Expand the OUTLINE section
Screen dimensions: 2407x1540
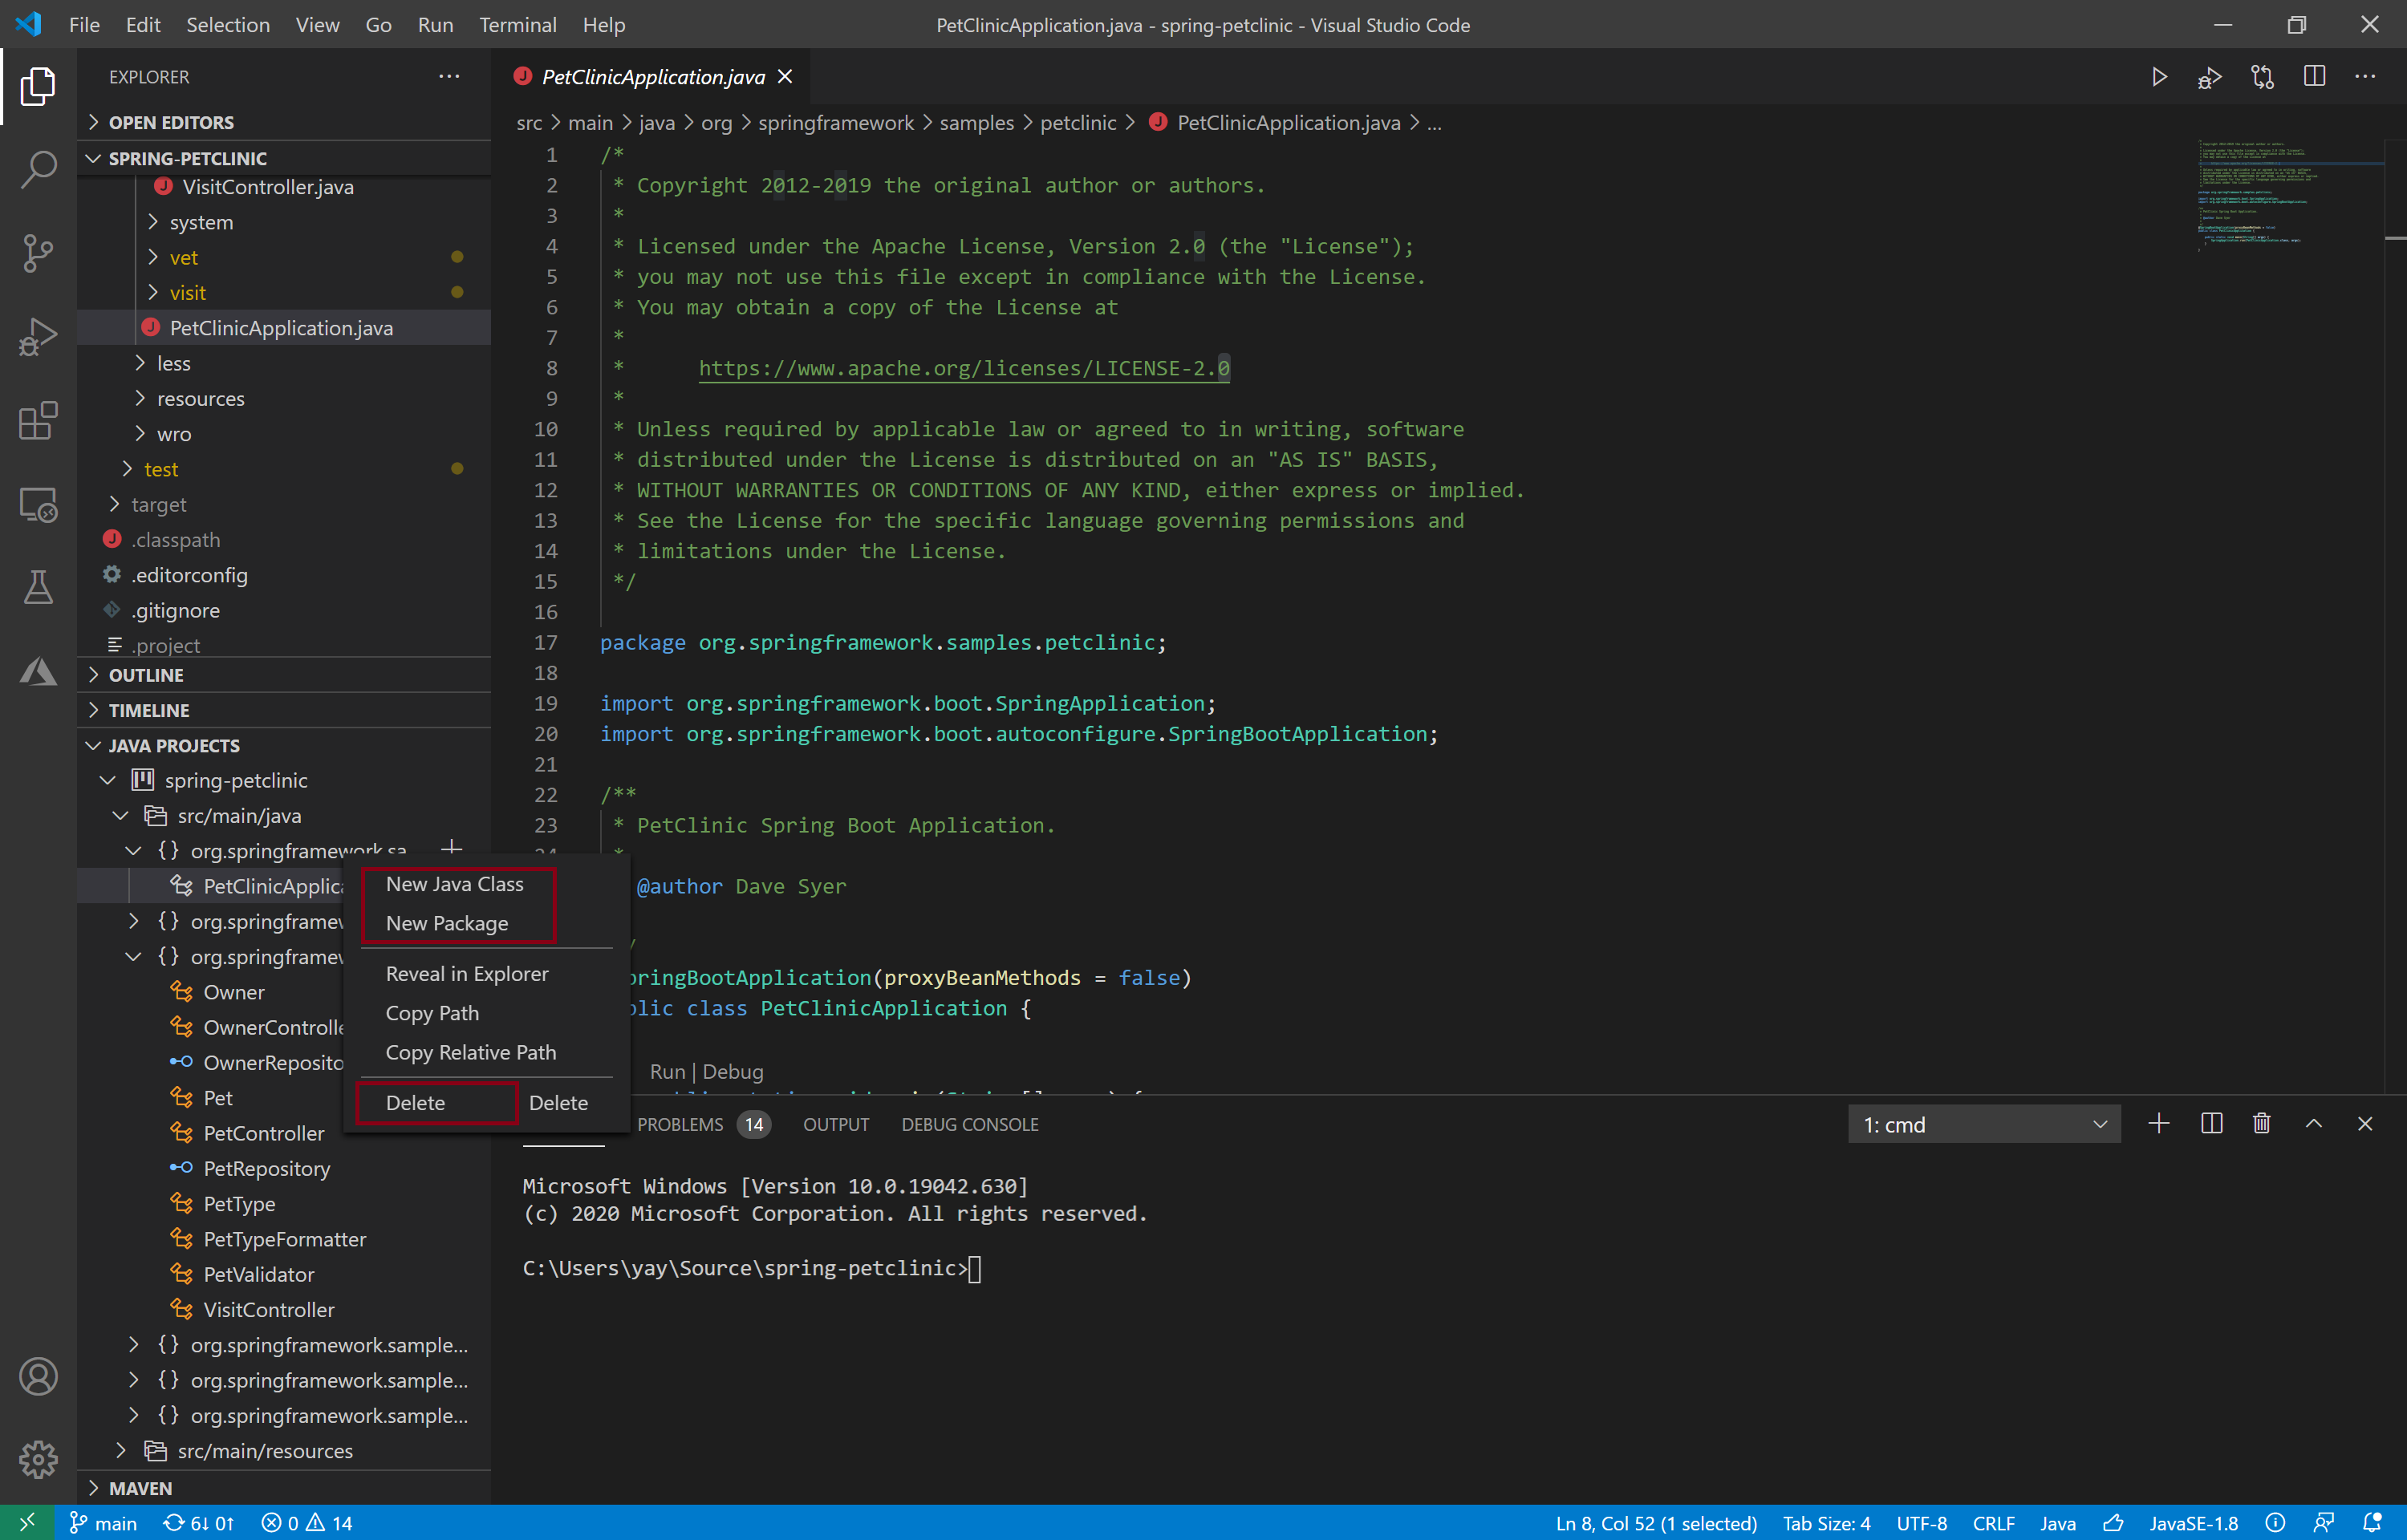(146, 675)
